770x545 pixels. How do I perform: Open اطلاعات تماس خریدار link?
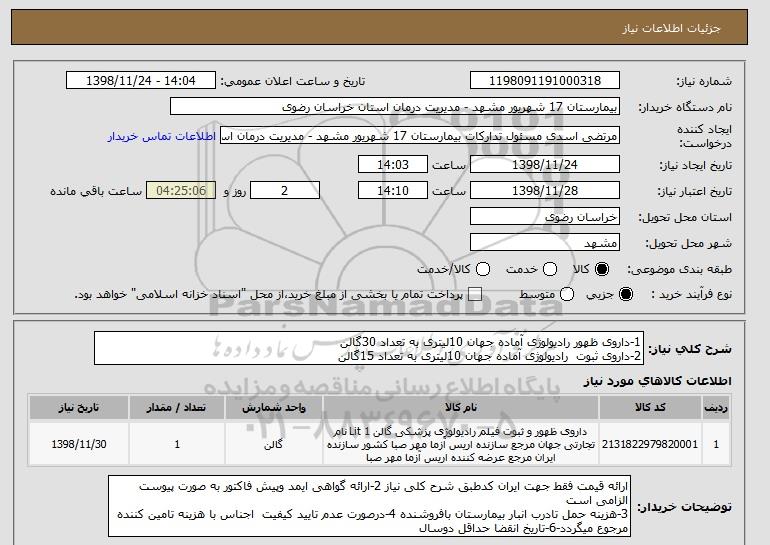(162, 136)
